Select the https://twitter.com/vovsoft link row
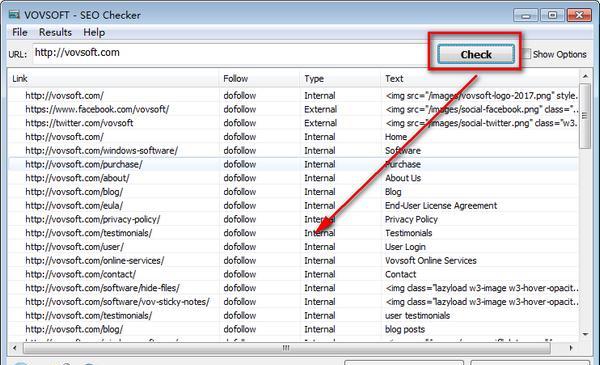Screen dimensions: 600x365 click(79, 123)
